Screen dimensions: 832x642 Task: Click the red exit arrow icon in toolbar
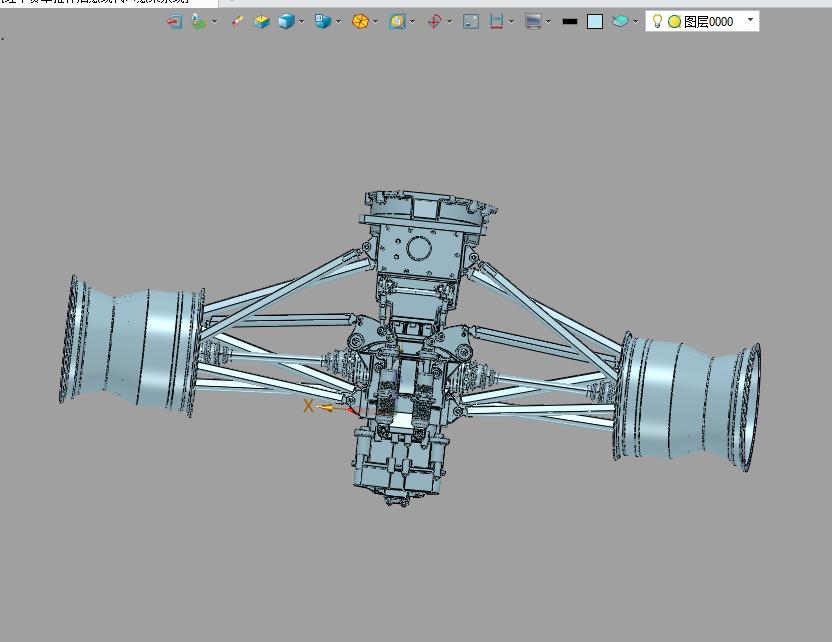(x=174, y=22)
